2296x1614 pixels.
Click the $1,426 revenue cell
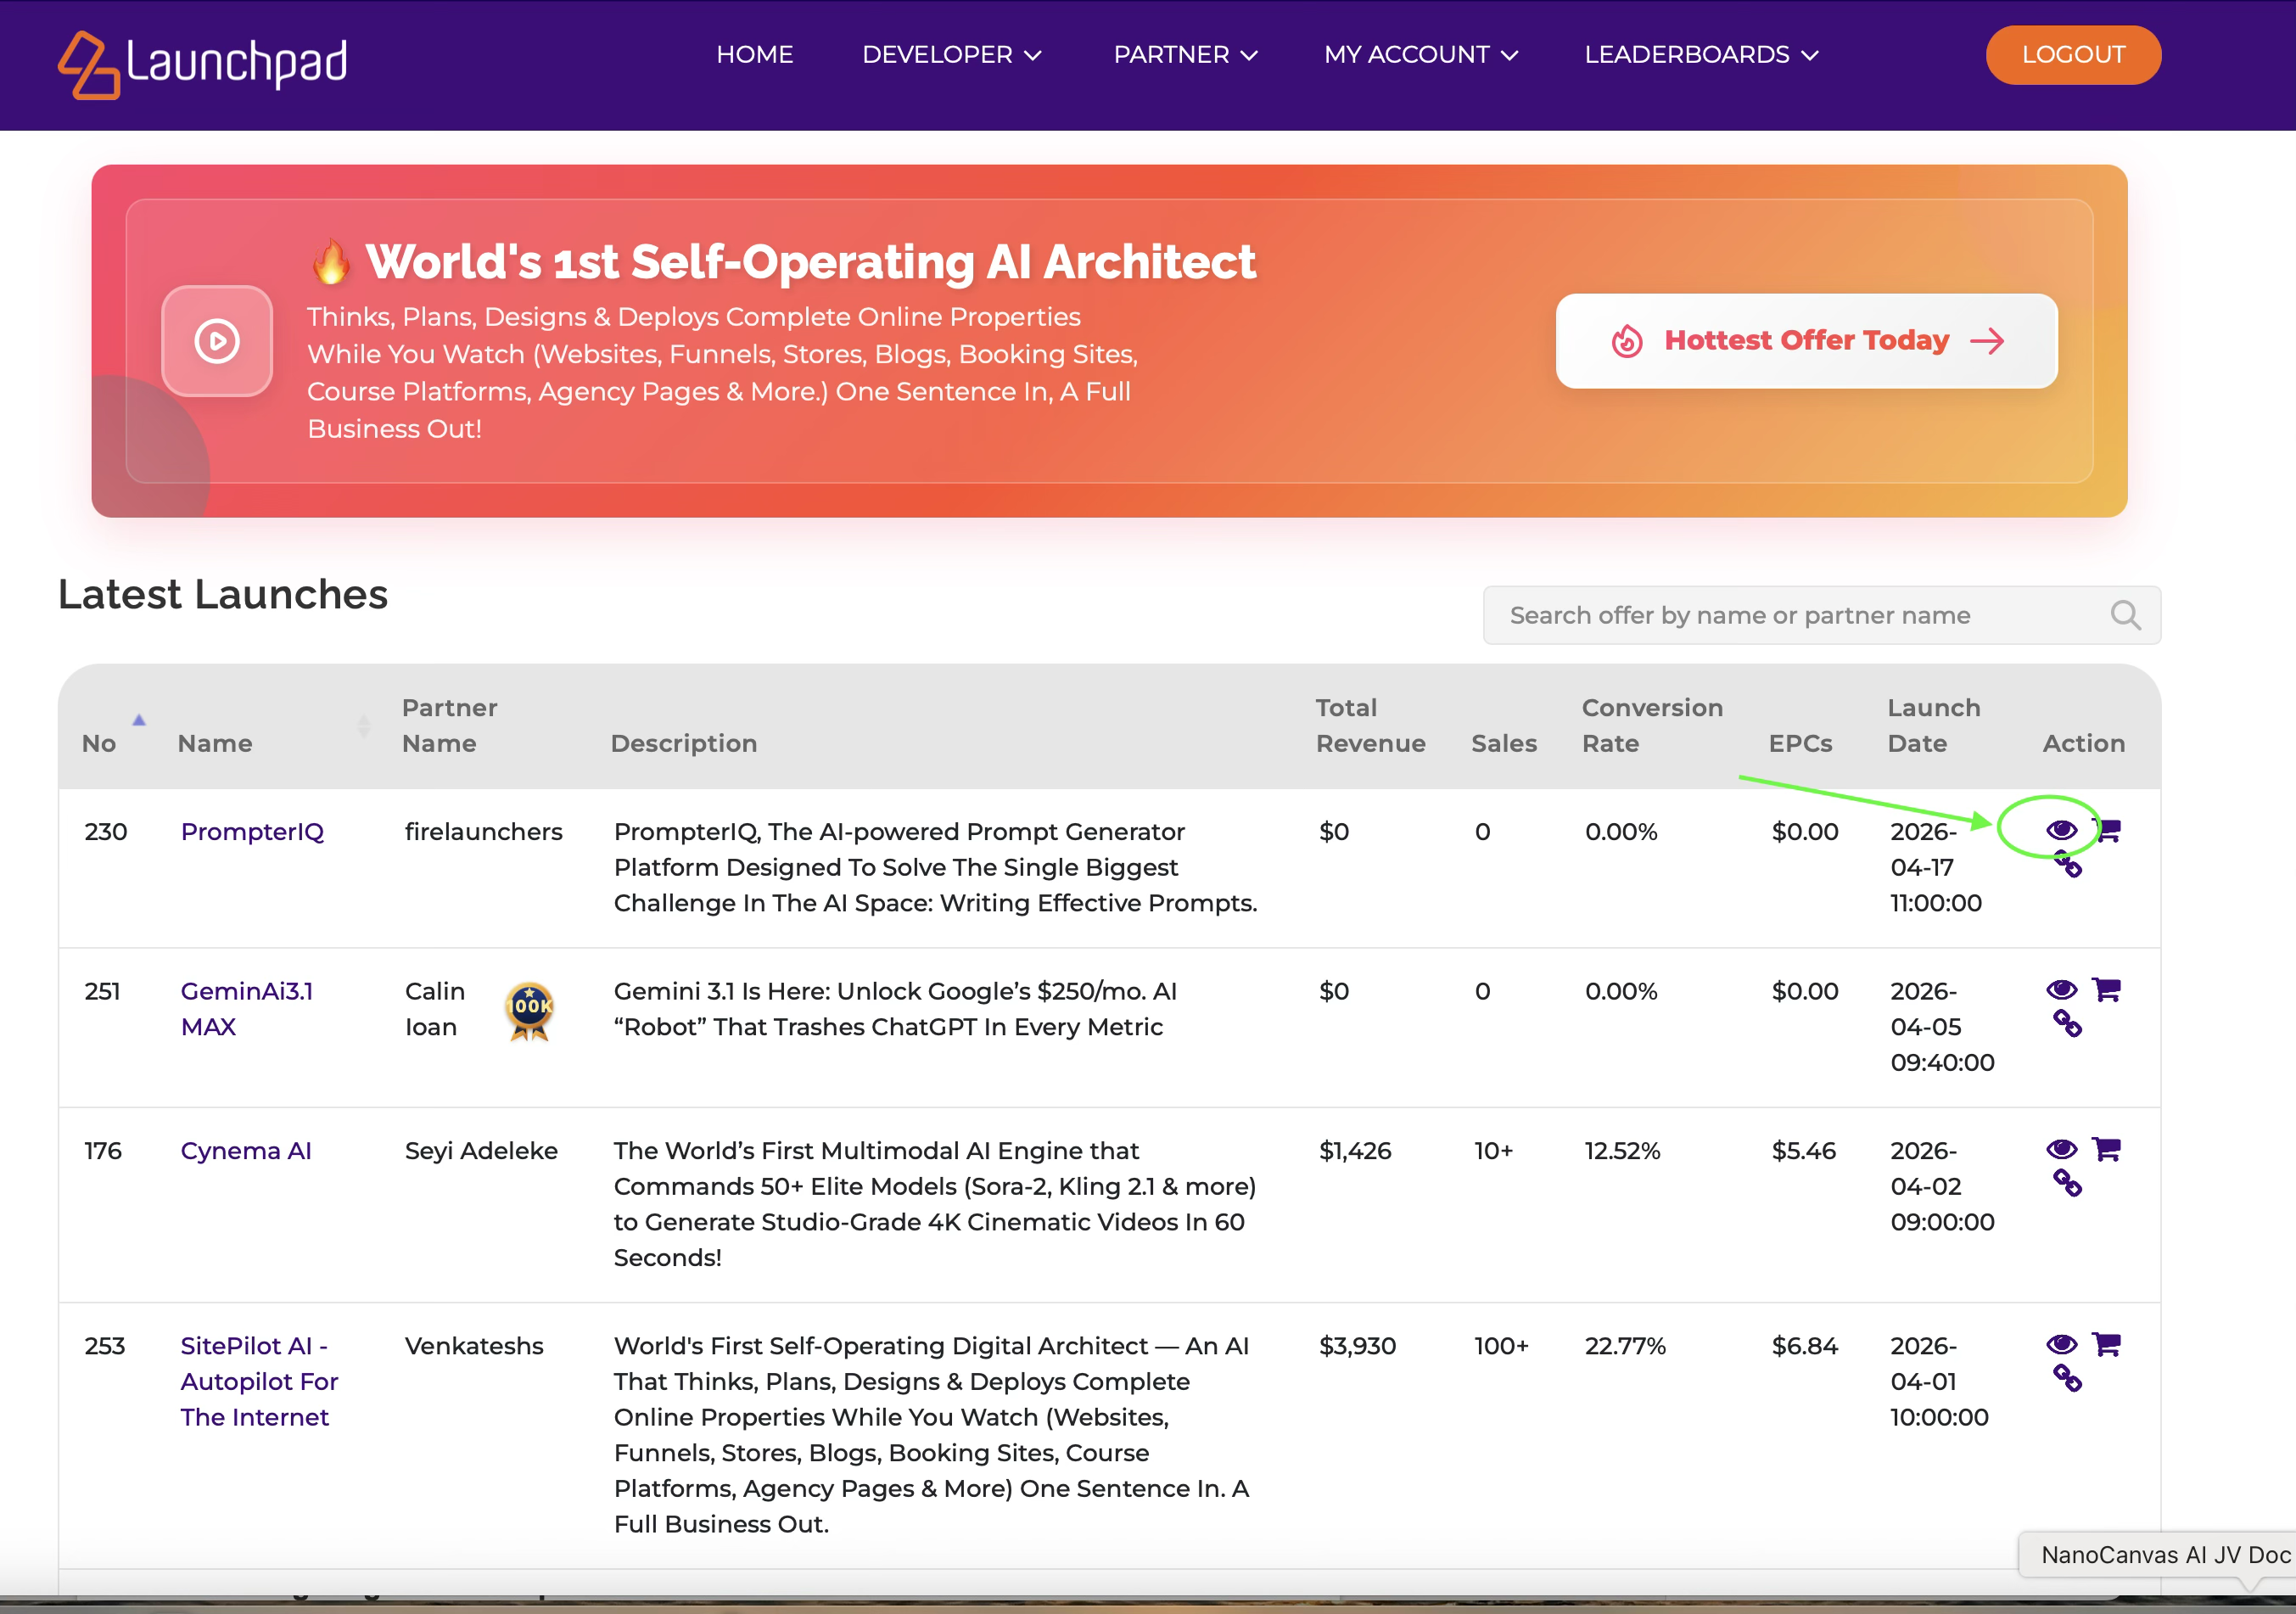point(1355,1151)
